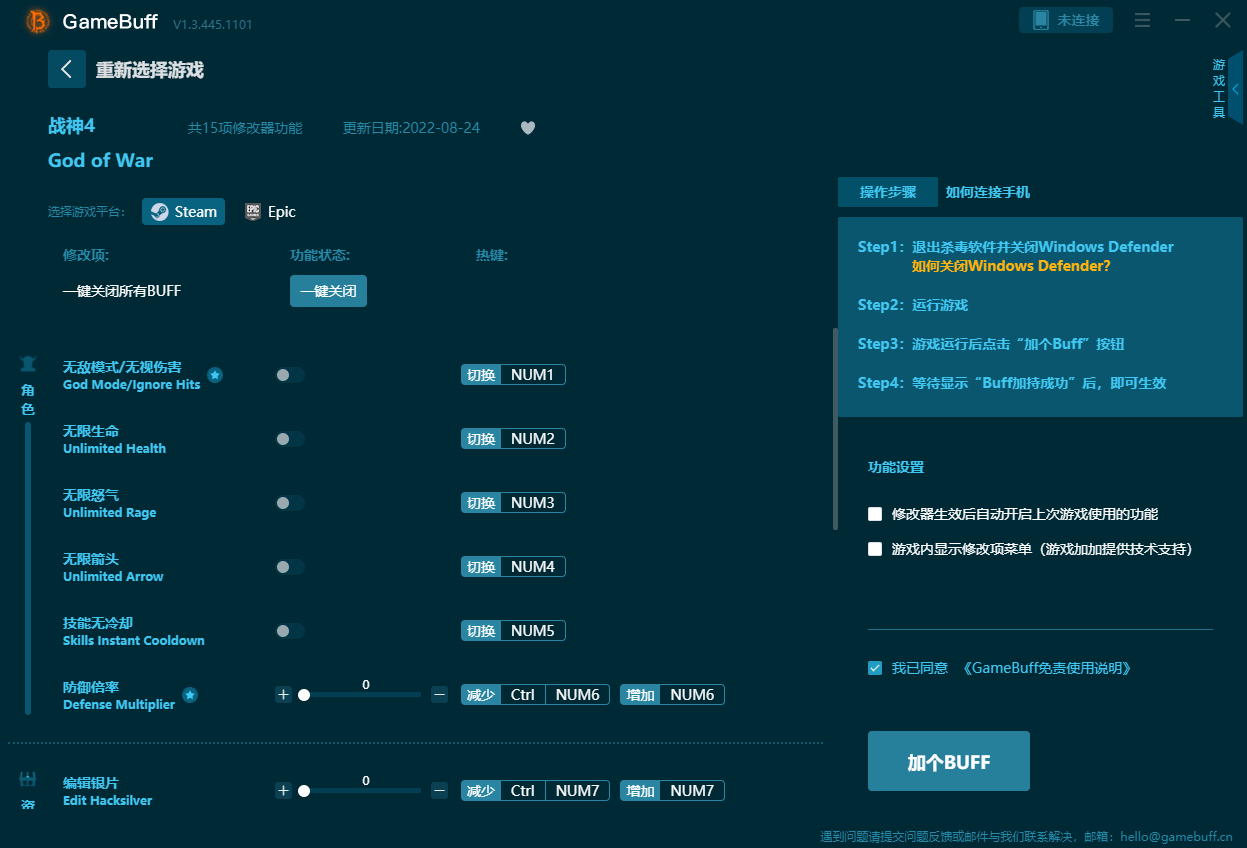1247x848 pixels.
Task: Expand the game tools side panel
Action: (x=1235, y=88)
